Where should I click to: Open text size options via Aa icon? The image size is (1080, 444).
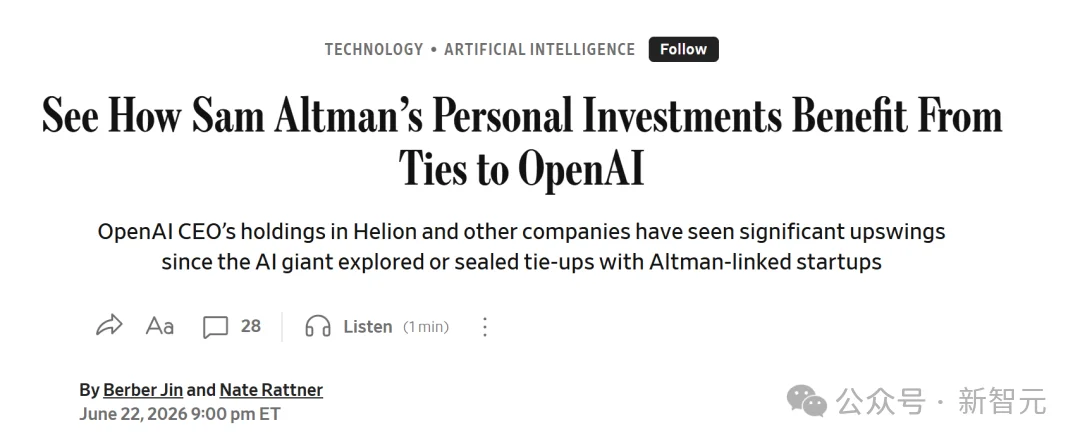(x=160, y=326)
